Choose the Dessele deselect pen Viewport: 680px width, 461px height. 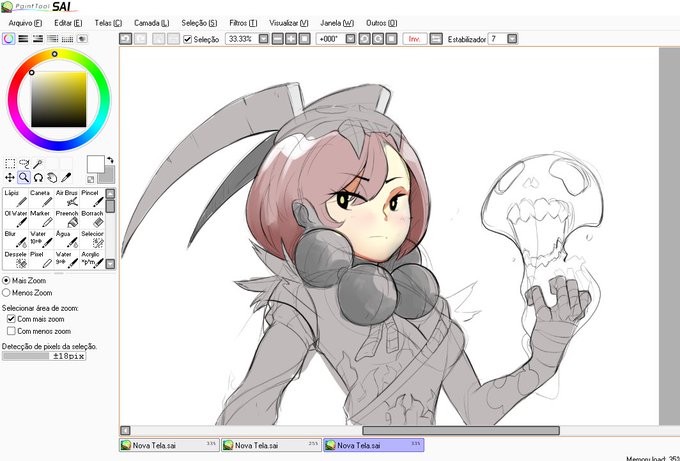[x=16, y=259]
